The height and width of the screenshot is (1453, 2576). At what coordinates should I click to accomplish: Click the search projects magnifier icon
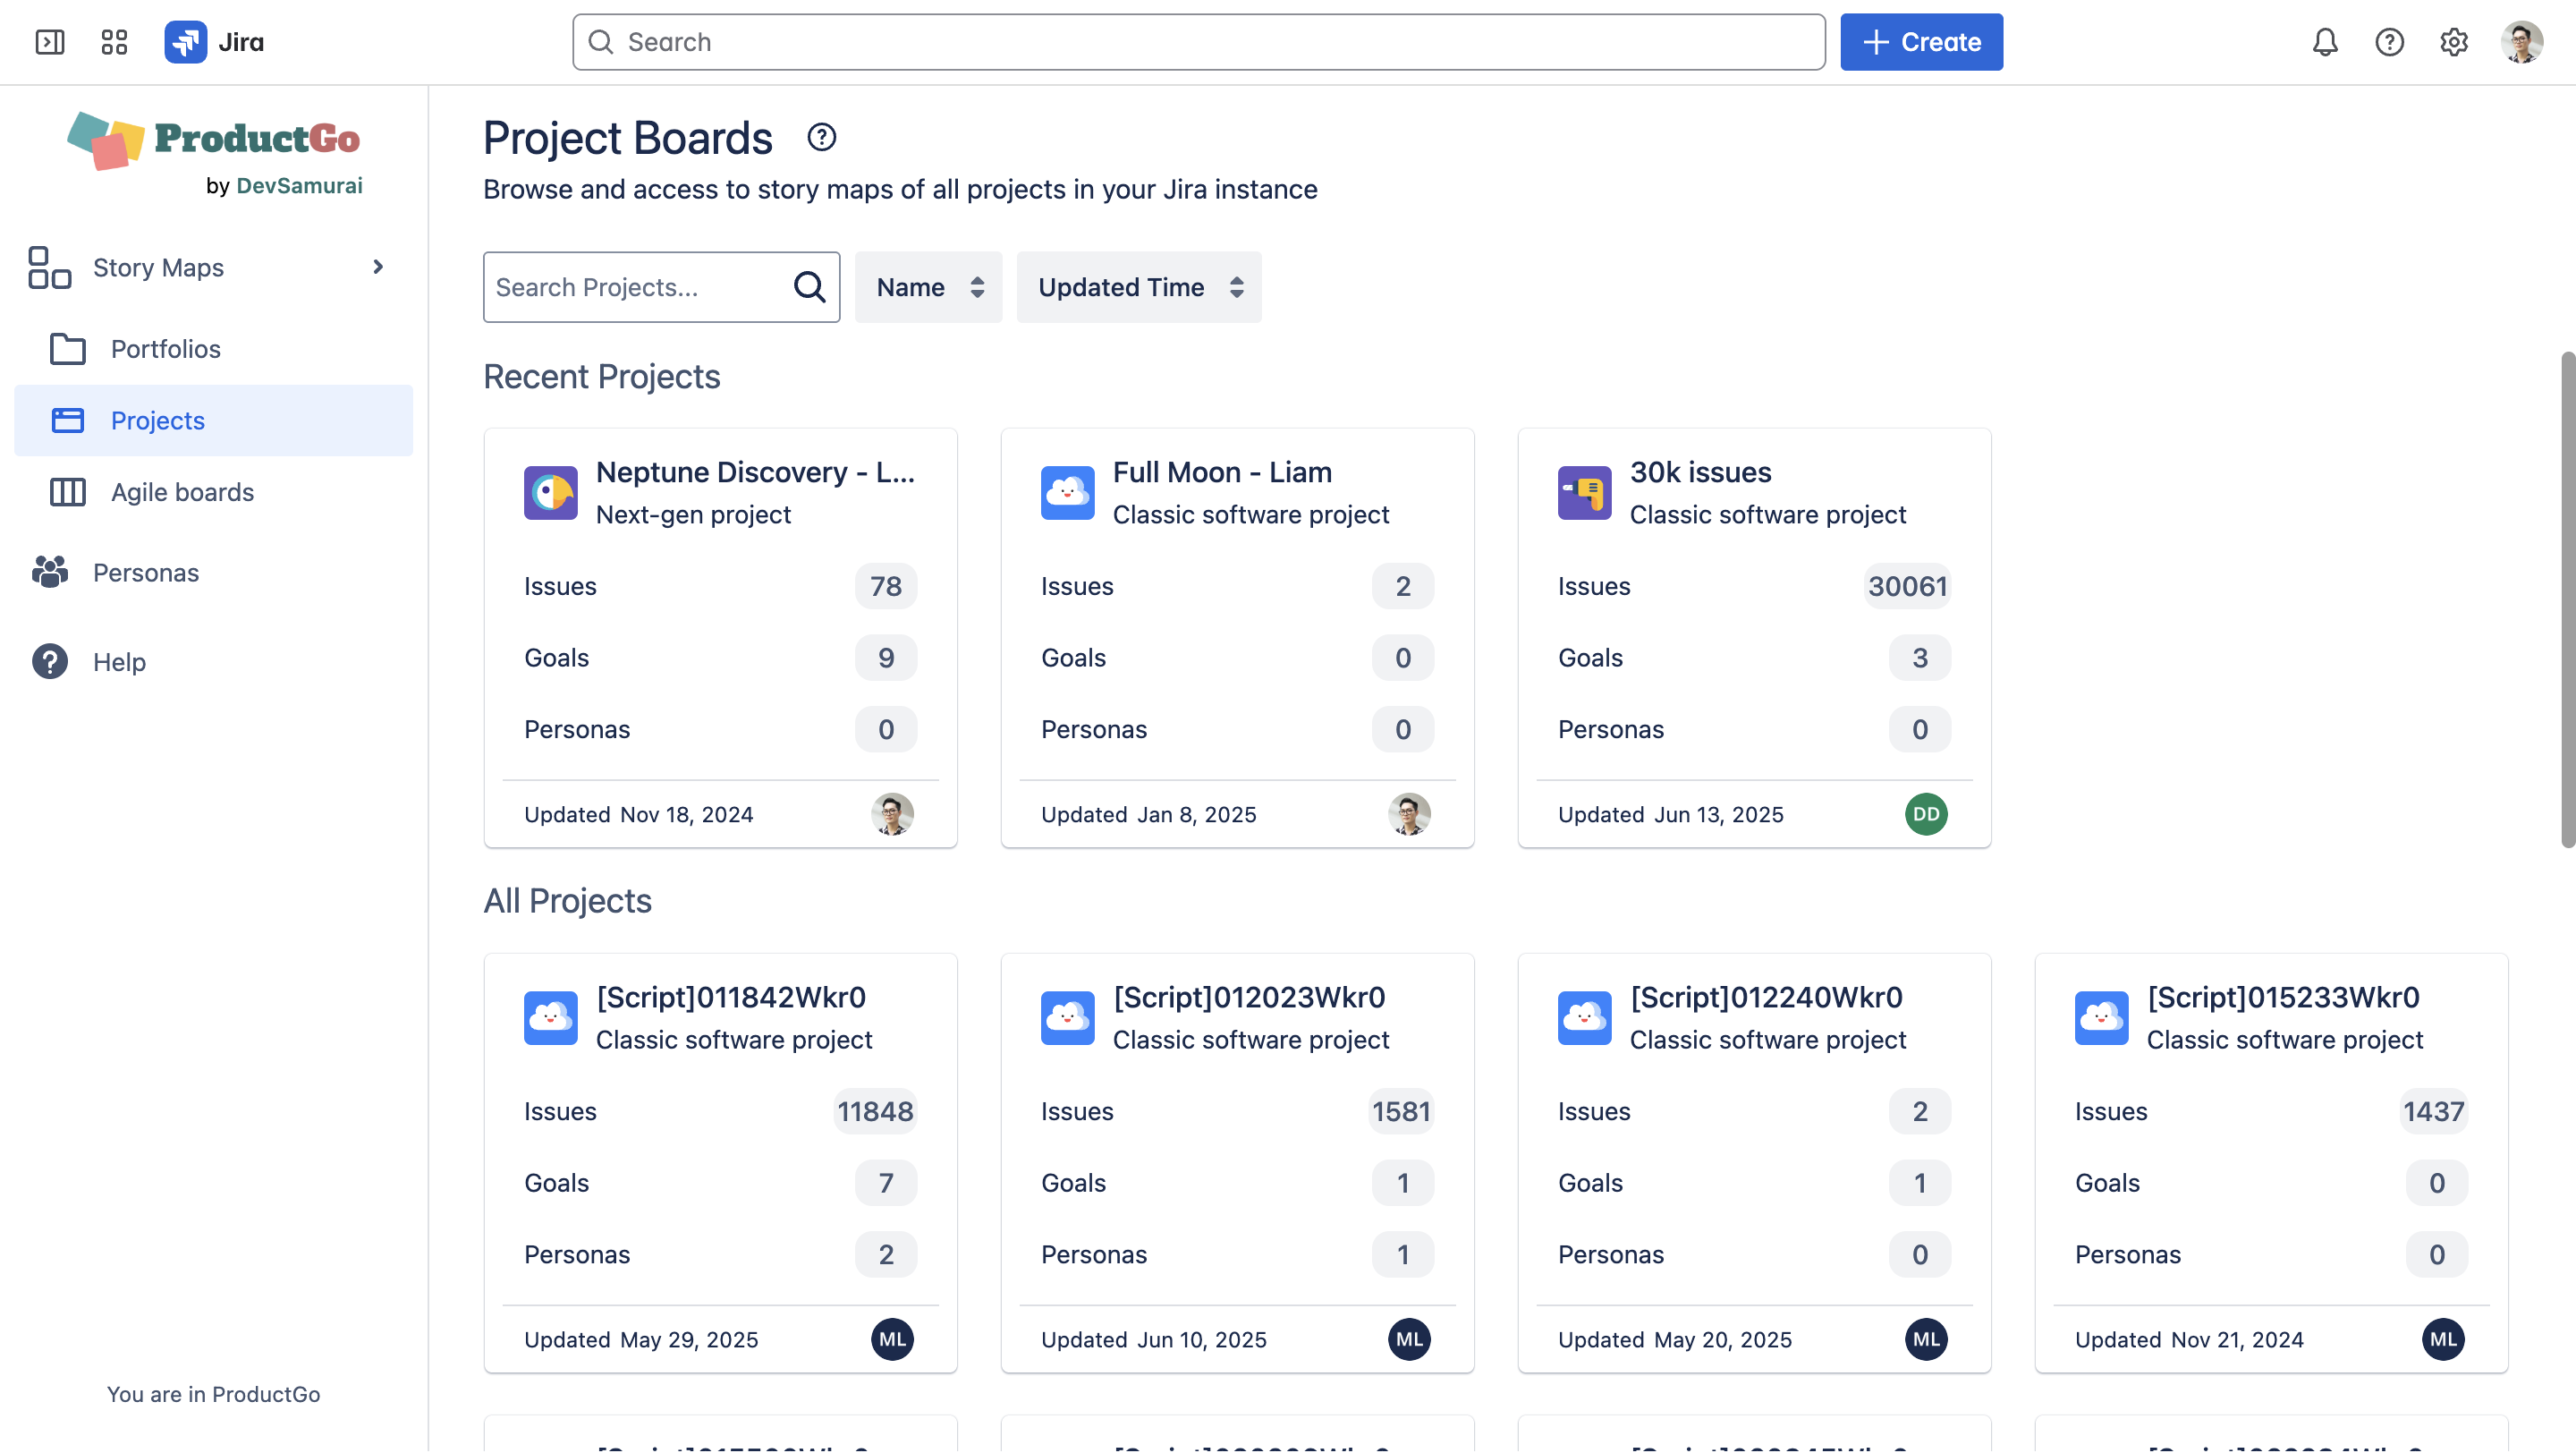(809, 287)
